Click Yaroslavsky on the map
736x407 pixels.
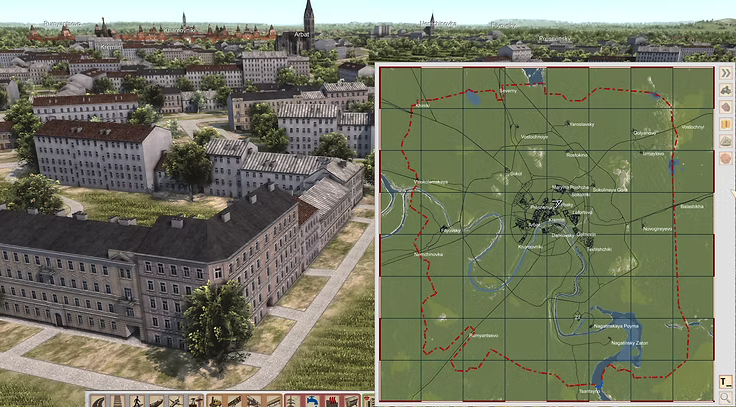(582, 124)
